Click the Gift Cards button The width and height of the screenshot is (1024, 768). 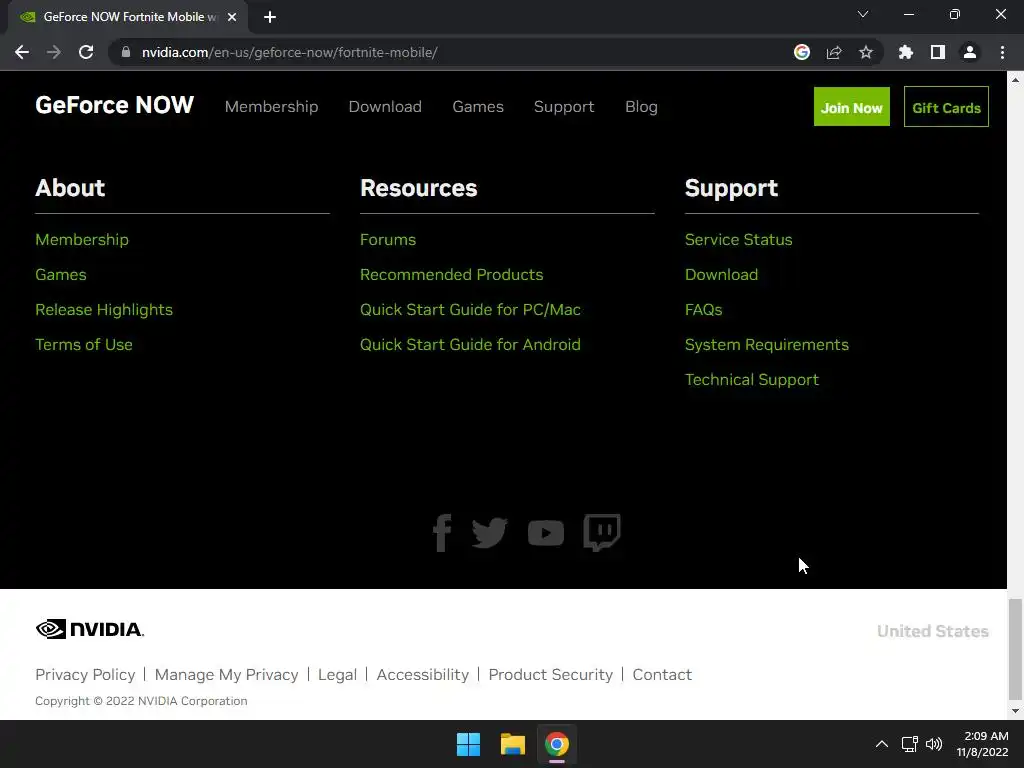946,106
